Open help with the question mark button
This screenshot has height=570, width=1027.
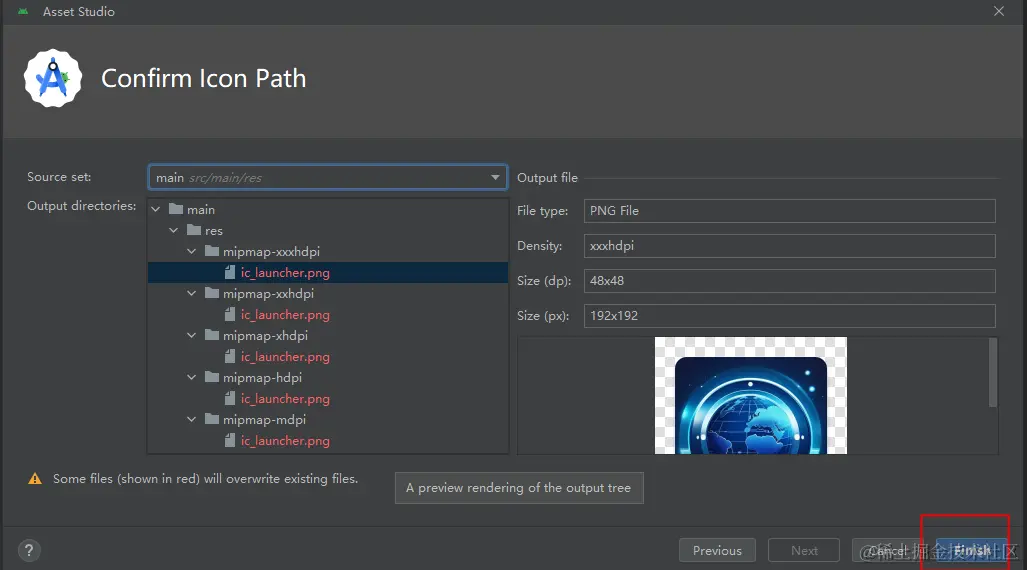coord(29,550)
